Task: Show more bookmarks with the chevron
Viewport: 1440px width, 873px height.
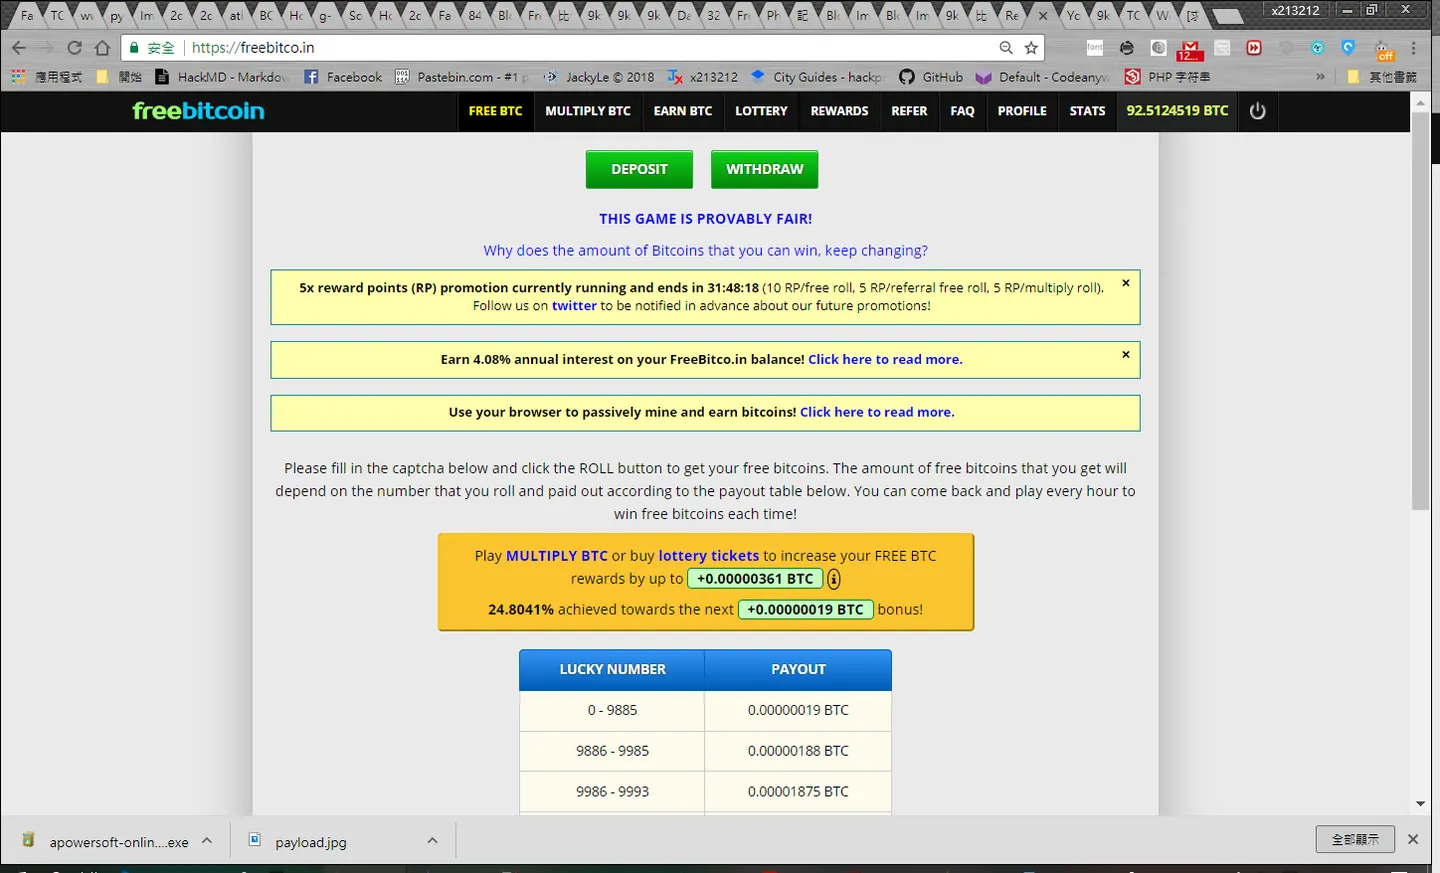Action: coord(1320,77)
